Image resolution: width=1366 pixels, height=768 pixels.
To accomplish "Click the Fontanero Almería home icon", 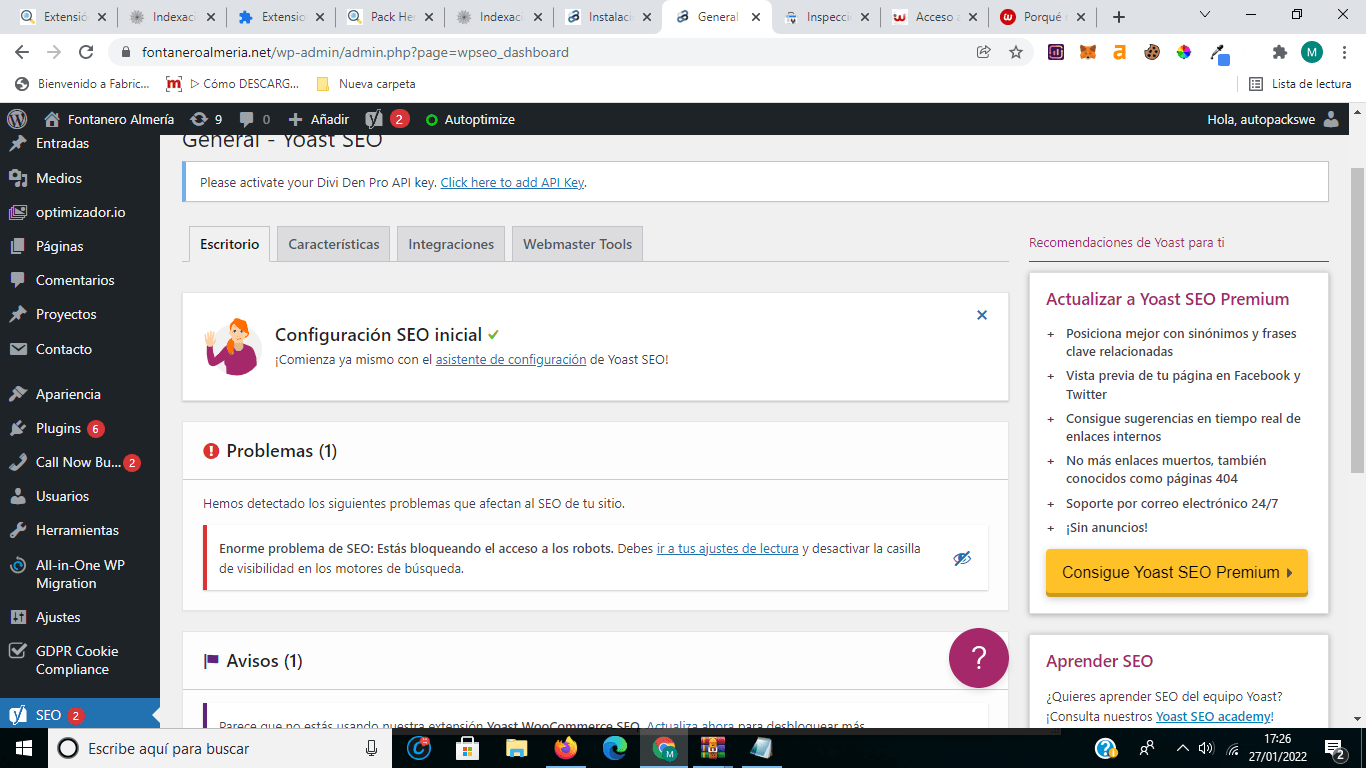I will pyautogui.click(x=52, y=119).
